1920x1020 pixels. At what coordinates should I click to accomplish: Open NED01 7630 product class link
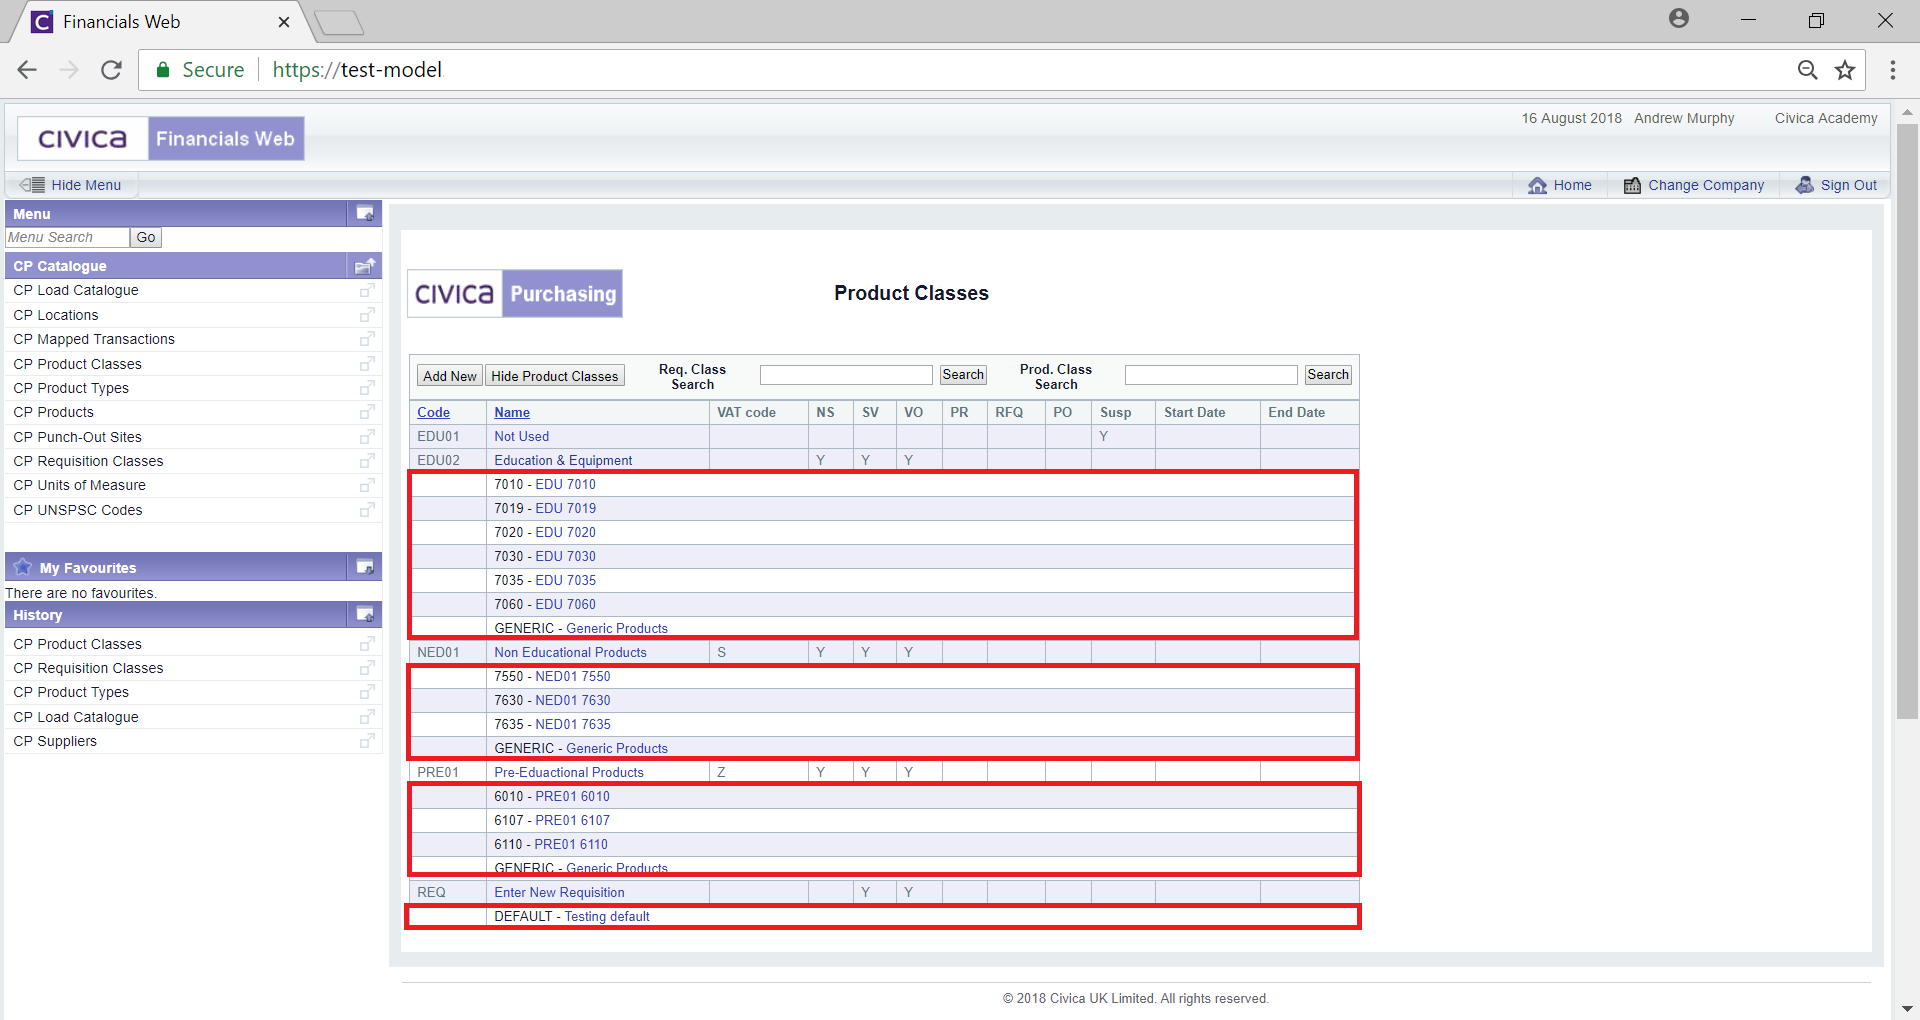click(573, 700)
